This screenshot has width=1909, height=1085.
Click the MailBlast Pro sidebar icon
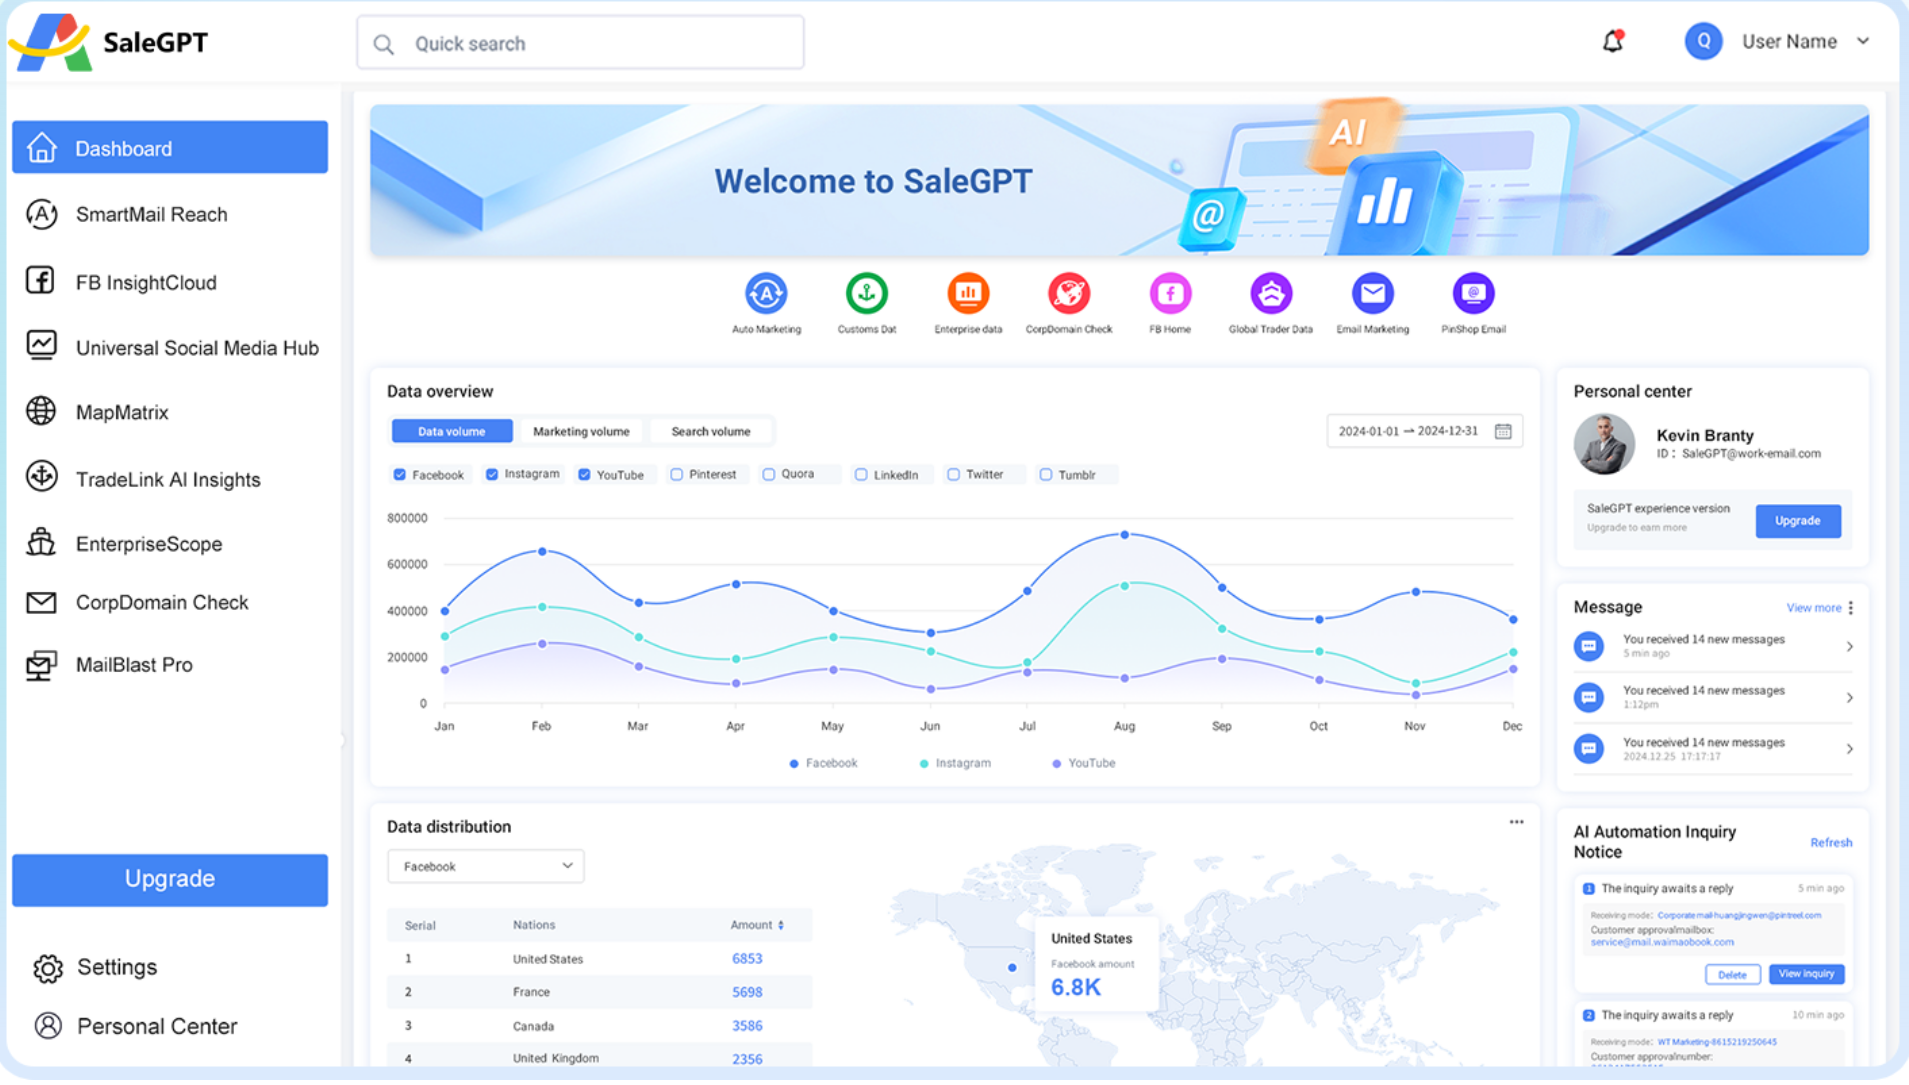[x=41, y=665]
